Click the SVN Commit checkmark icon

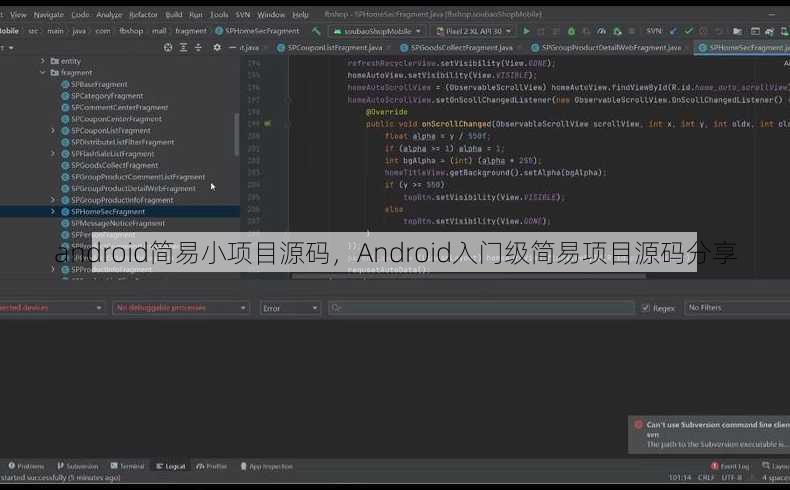(x=689, y=31)
